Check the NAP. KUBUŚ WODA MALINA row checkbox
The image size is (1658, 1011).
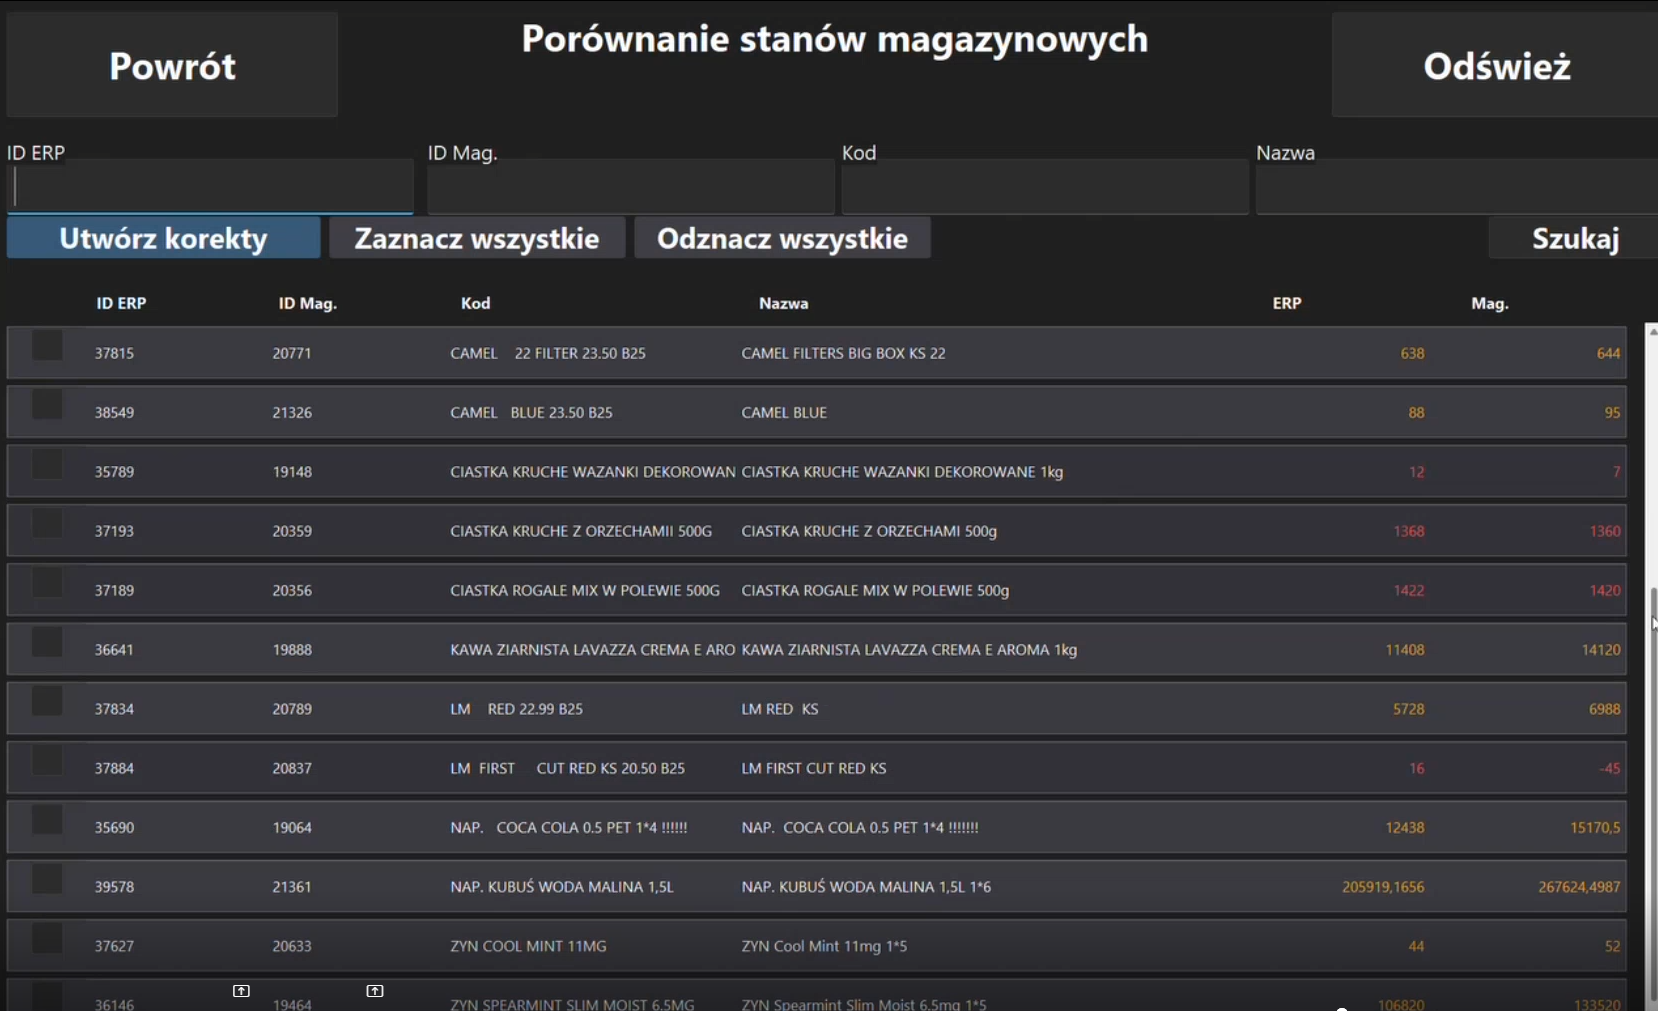[47, 879]
